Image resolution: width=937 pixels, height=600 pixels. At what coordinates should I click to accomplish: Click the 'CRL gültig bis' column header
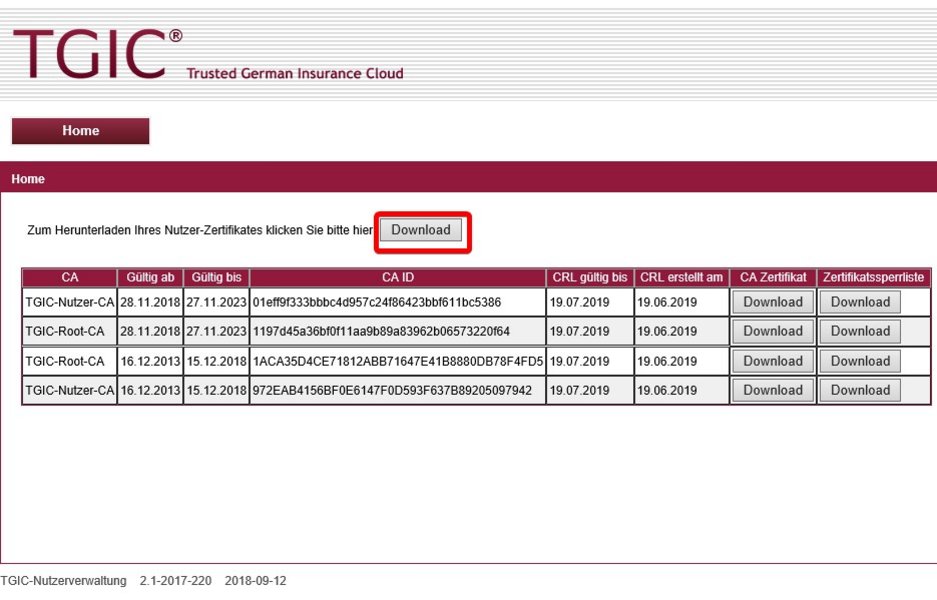590,277
